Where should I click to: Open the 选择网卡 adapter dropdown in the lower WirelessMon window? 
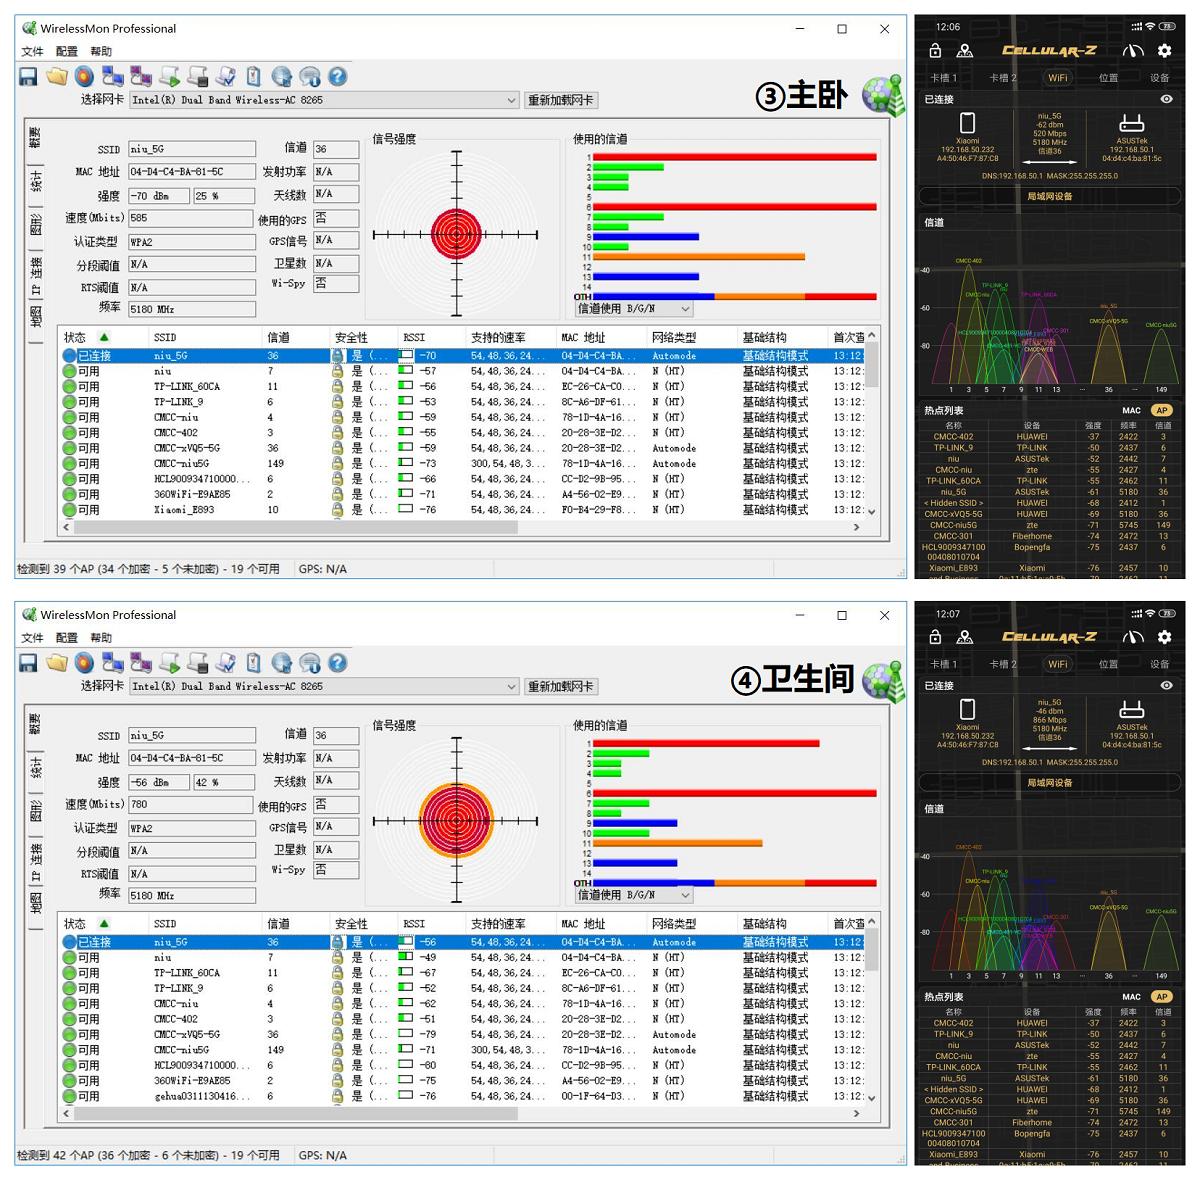point(325,686)
